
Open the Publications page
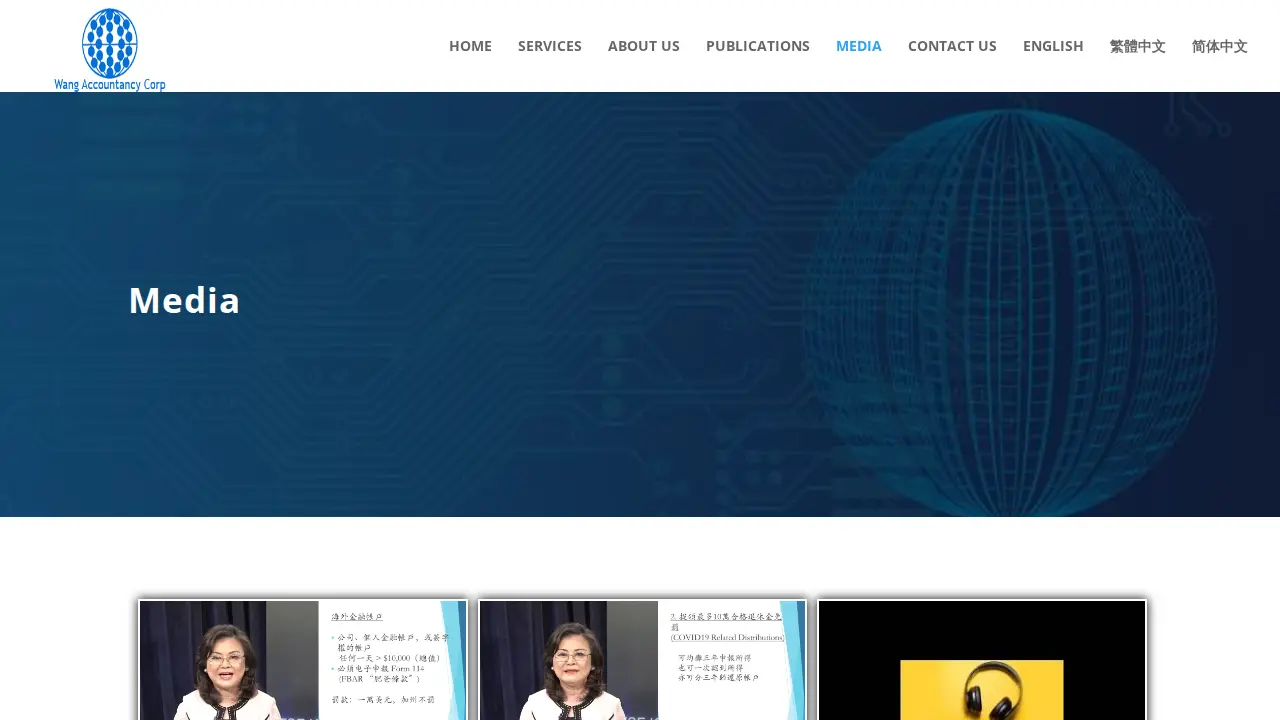click(758, 46)
